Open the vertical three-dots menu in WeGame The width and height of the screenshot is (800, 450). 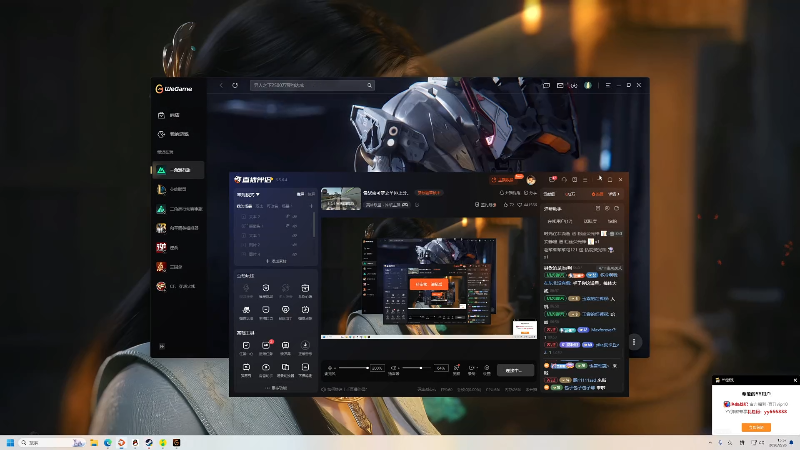pos(634,342)
